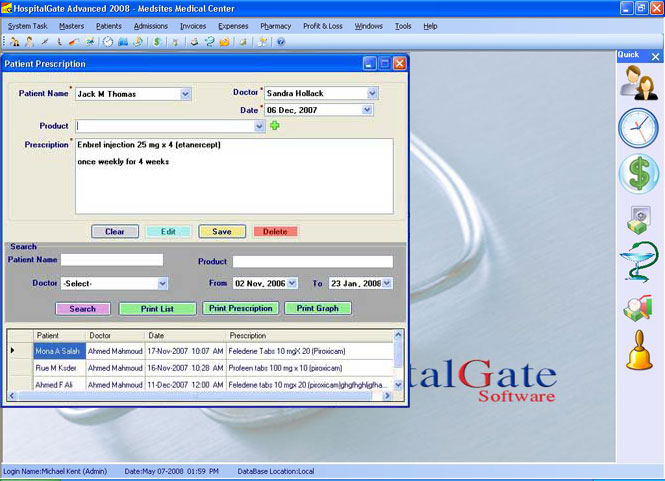The width and height of the screenshot is (665, 481).
Task: Expand the Patient Name dropdown
Action: (x=185, y=94)
